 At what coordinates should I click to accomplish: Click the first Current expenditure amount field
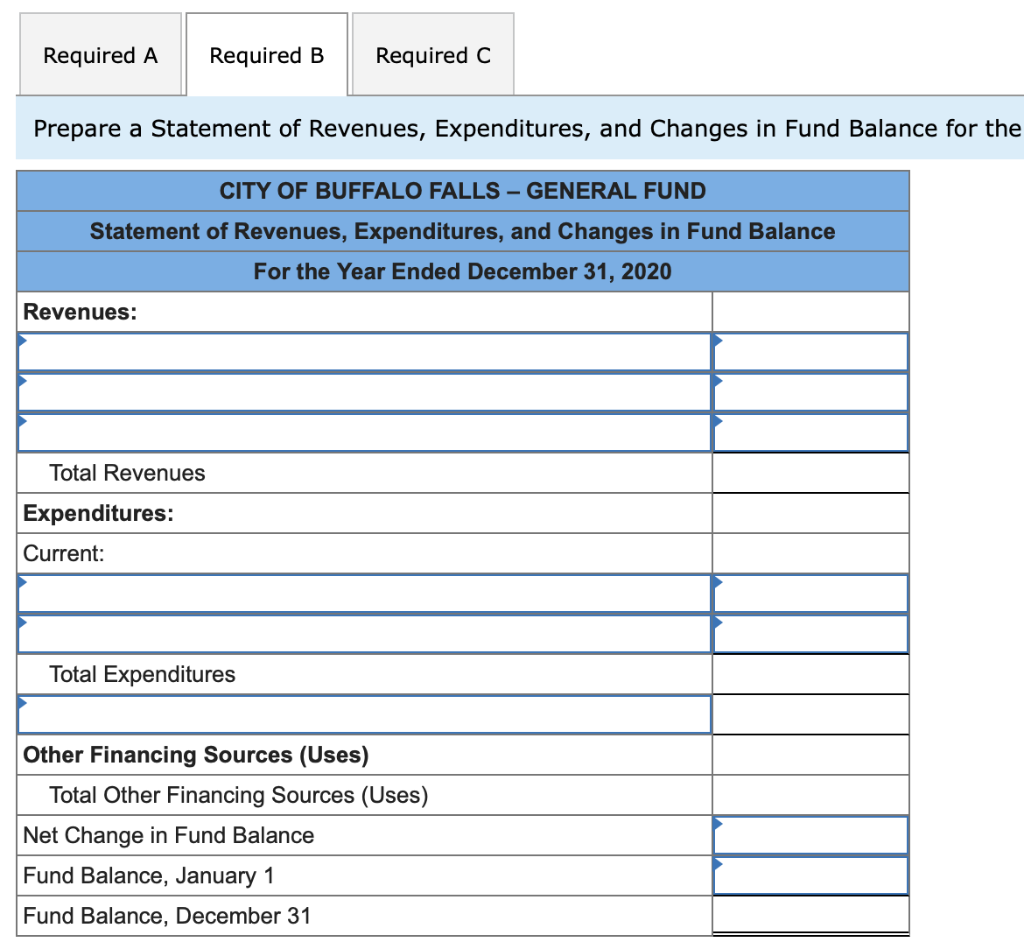tap(810, 593)
